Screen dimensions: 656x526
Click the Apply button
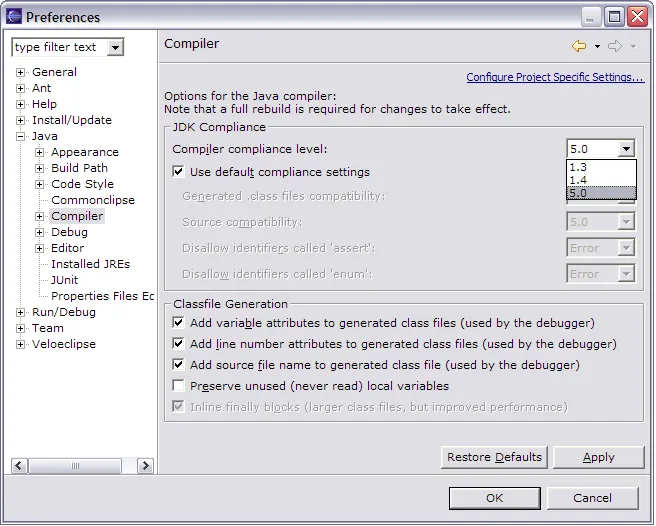pos(599,457)
